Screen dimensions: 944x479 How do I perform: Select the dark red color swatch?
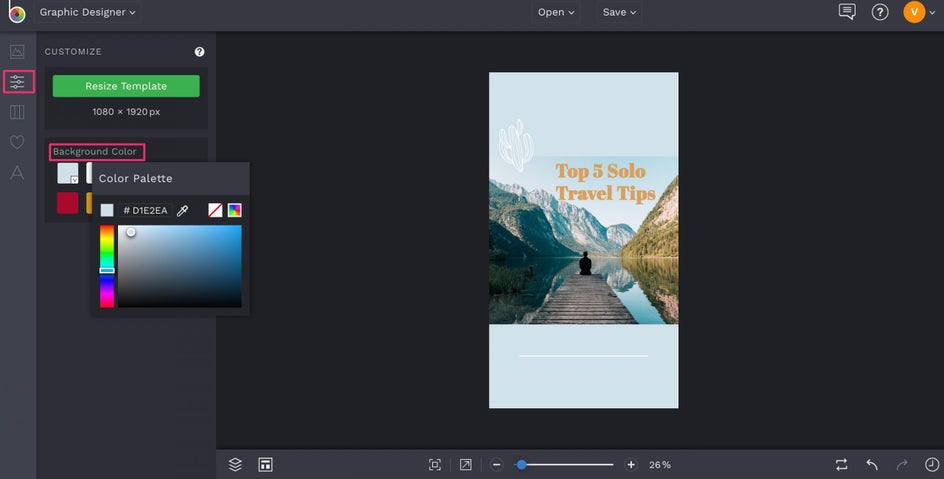tap(67, 203)
